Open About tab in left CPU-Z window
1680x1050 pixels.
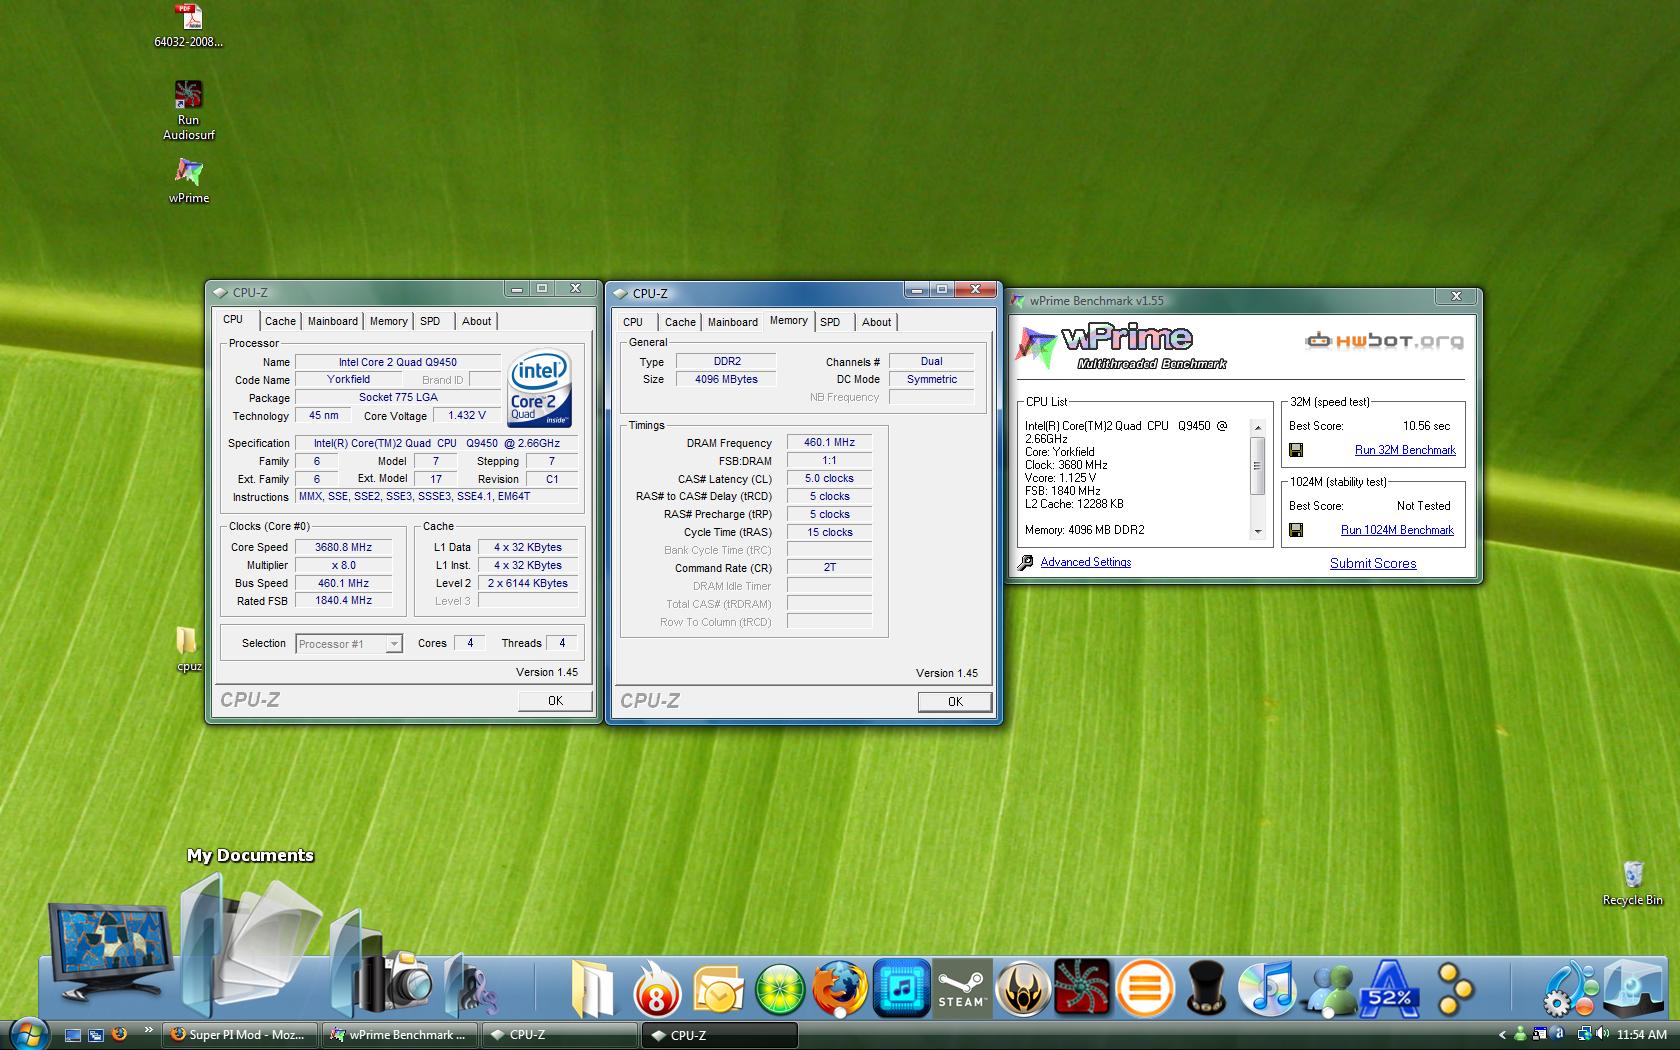coord(476,321)
